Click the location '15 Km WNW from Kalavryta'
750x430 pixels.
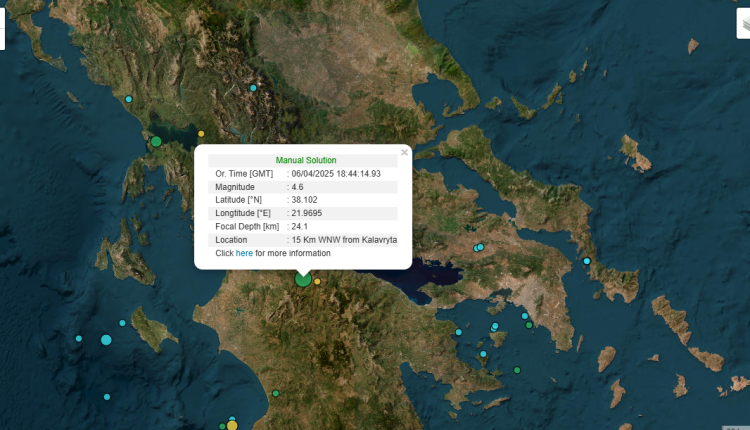344,240
